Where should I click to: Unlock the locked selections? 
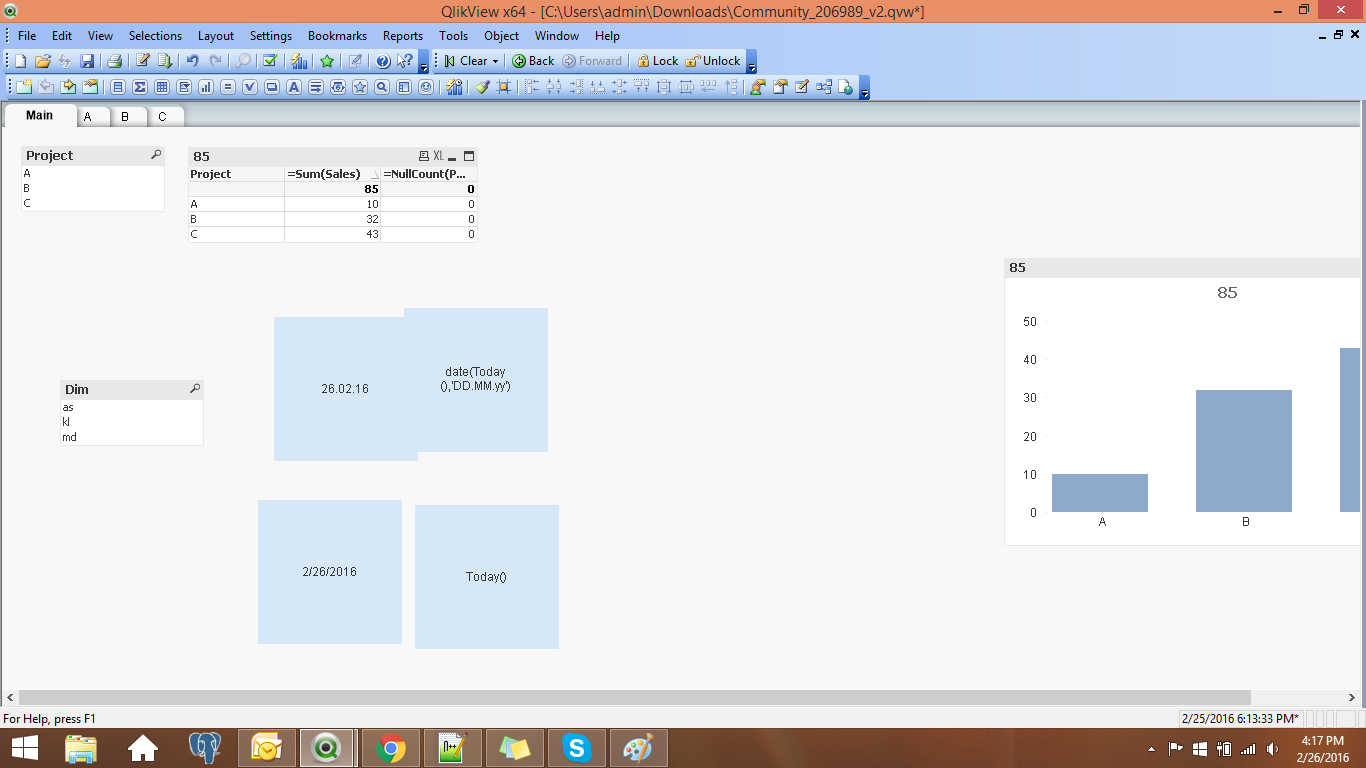(713, 61)
